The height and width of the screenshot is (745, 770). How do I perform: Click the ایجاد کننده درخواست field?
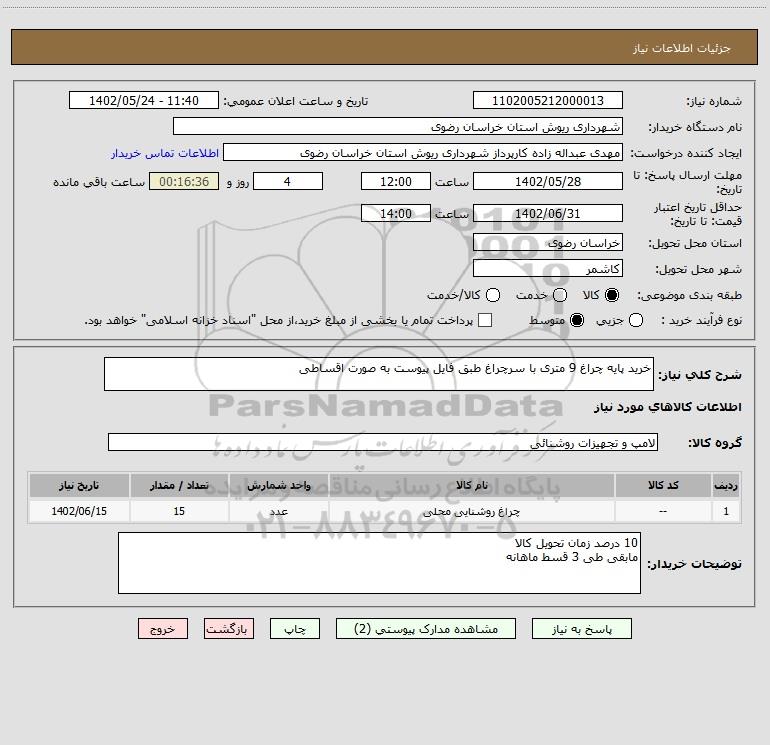[422, 153]
